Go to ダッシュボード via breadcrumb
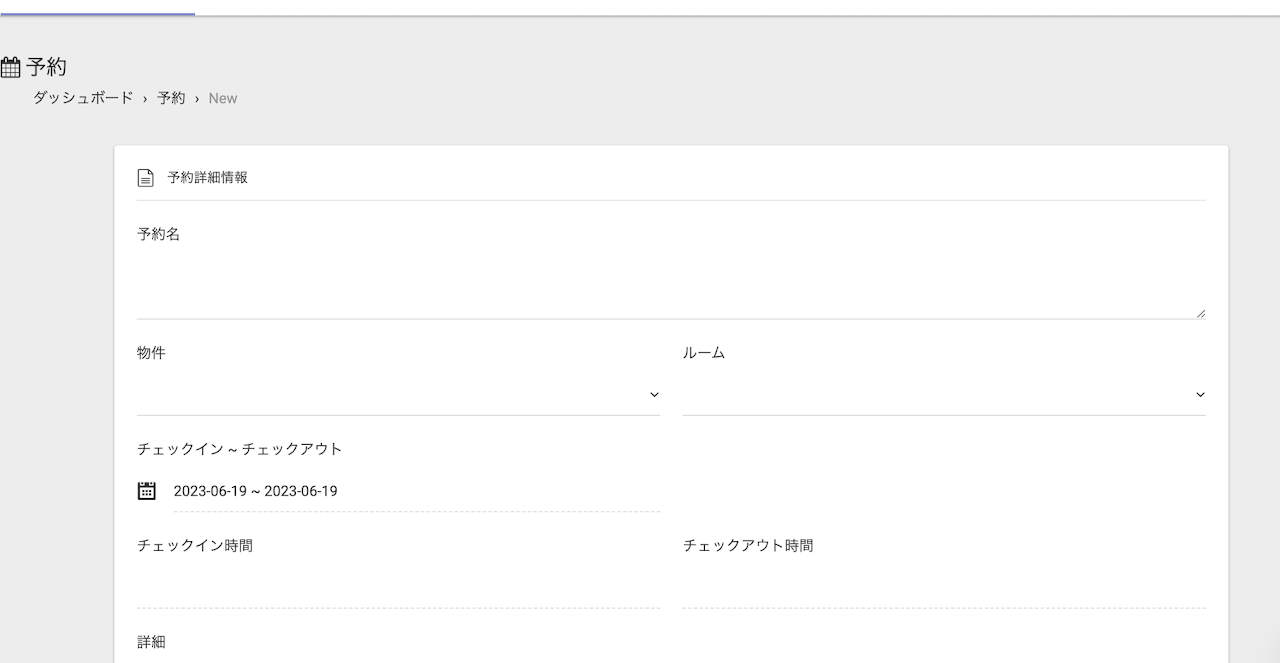The height and width of the screenshot is (663, 1280). click(x=83, y=98)
